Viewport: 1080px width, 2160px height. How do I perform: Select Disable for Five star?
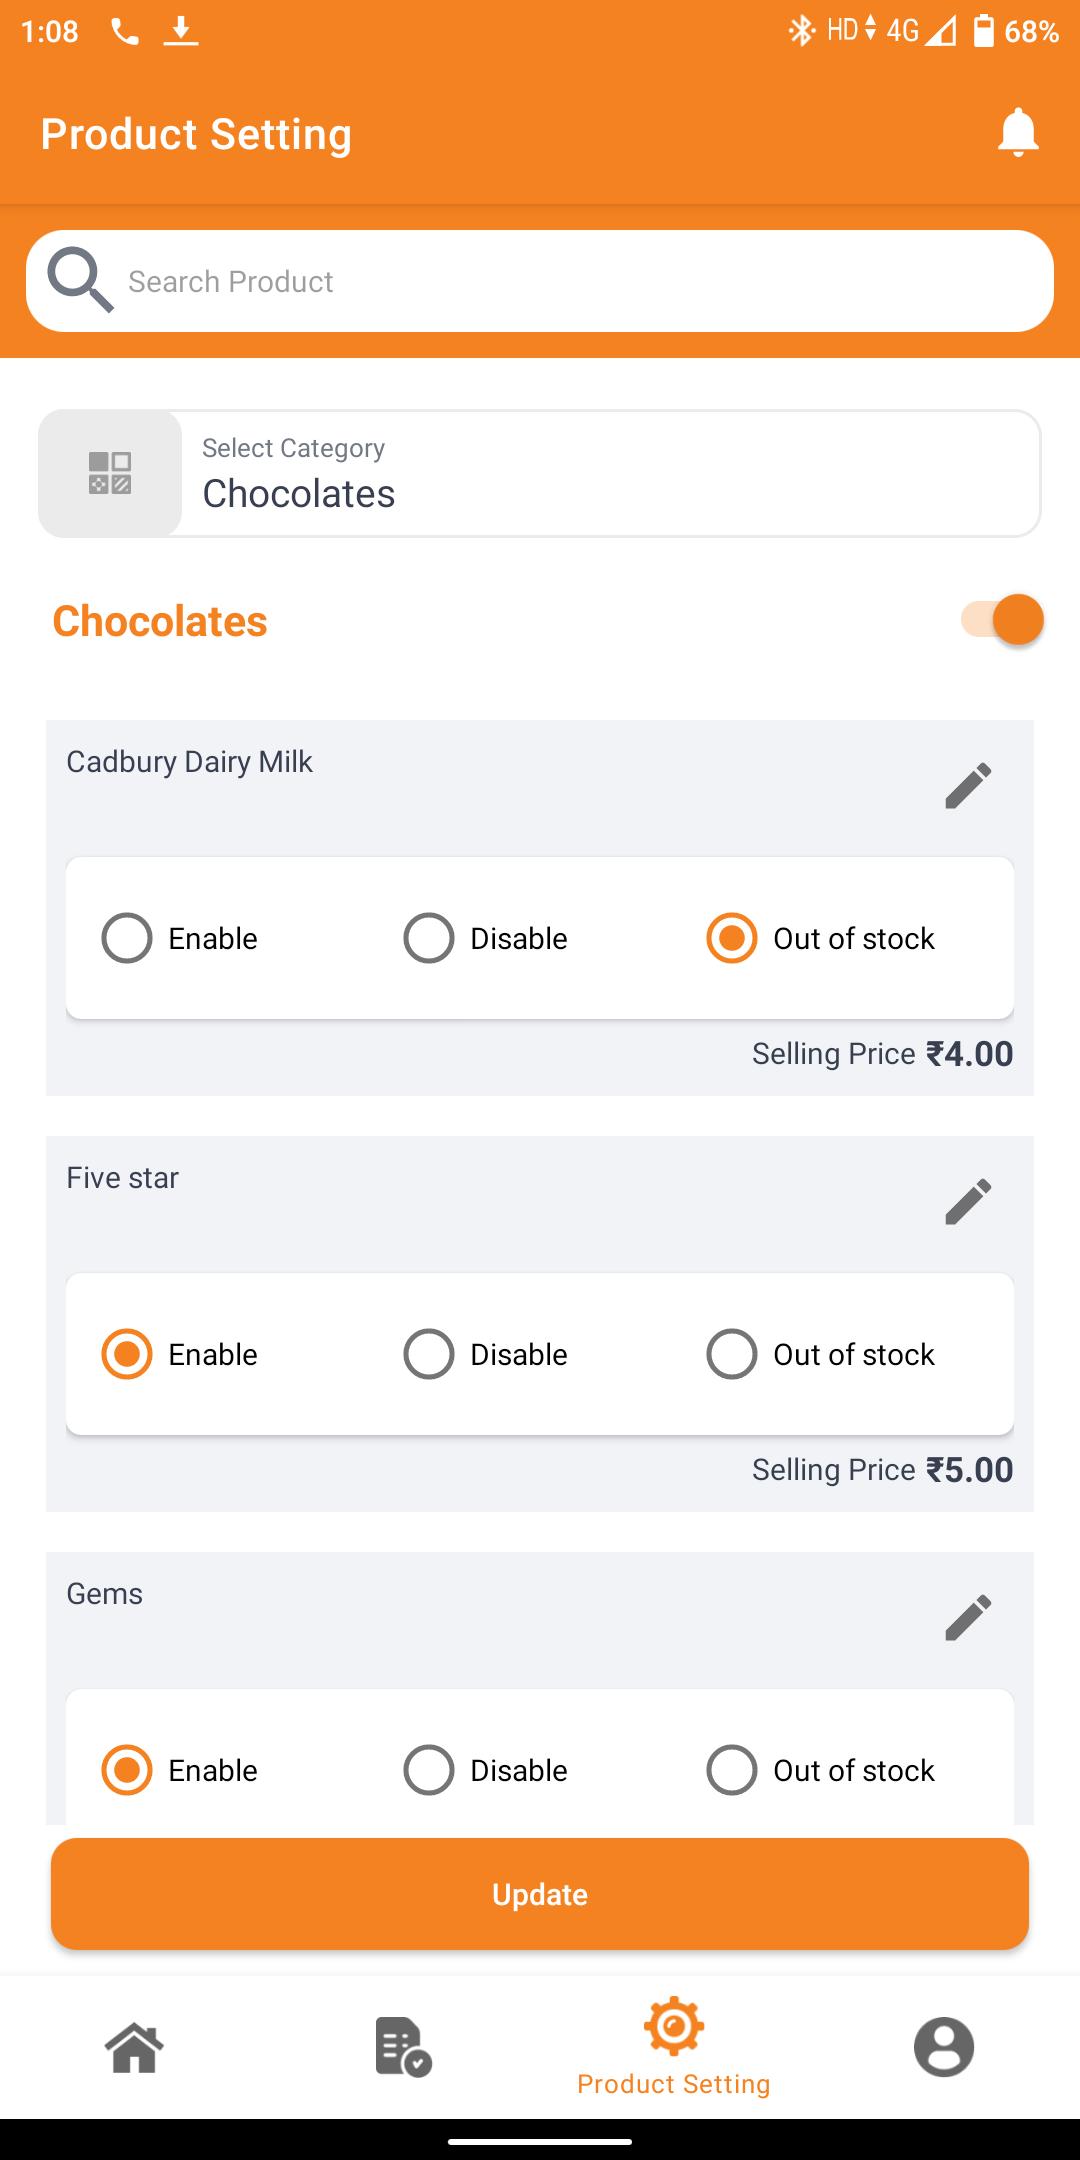[x=485, y=1355]
